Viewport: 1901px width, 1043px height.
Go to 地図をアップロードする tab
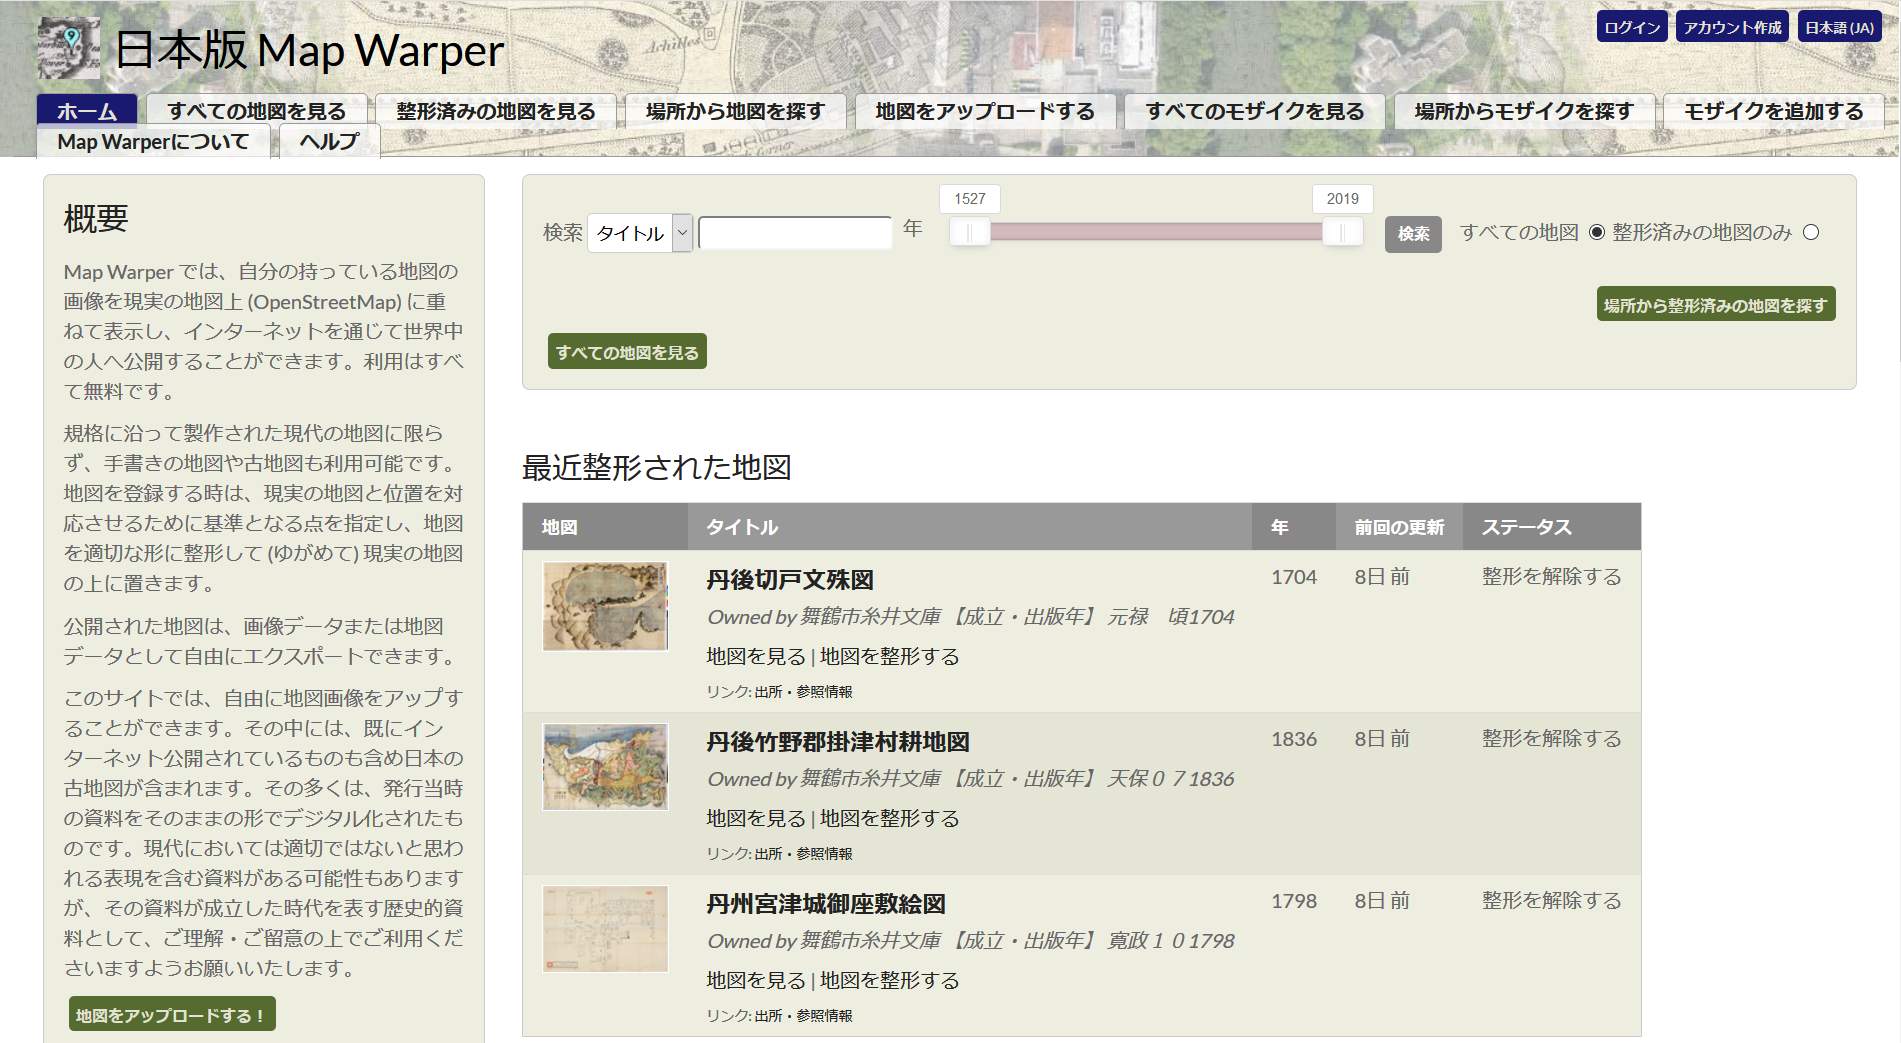point(985,111)
